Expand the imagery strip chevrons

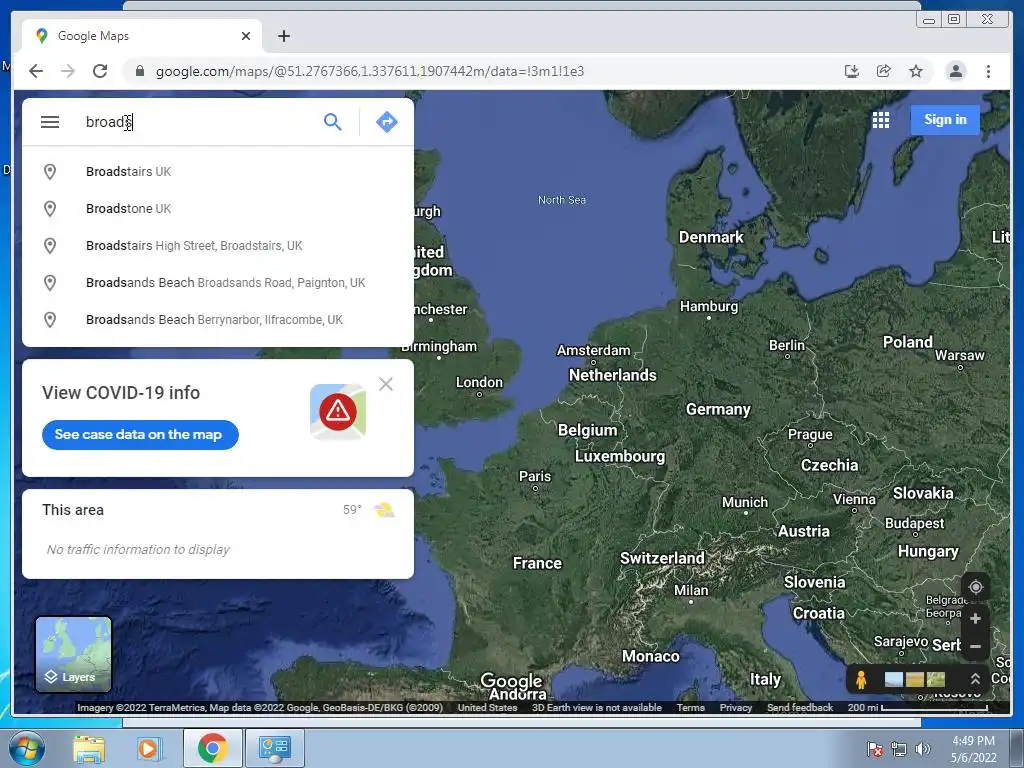pyautogui.click(x=975, y=679)
